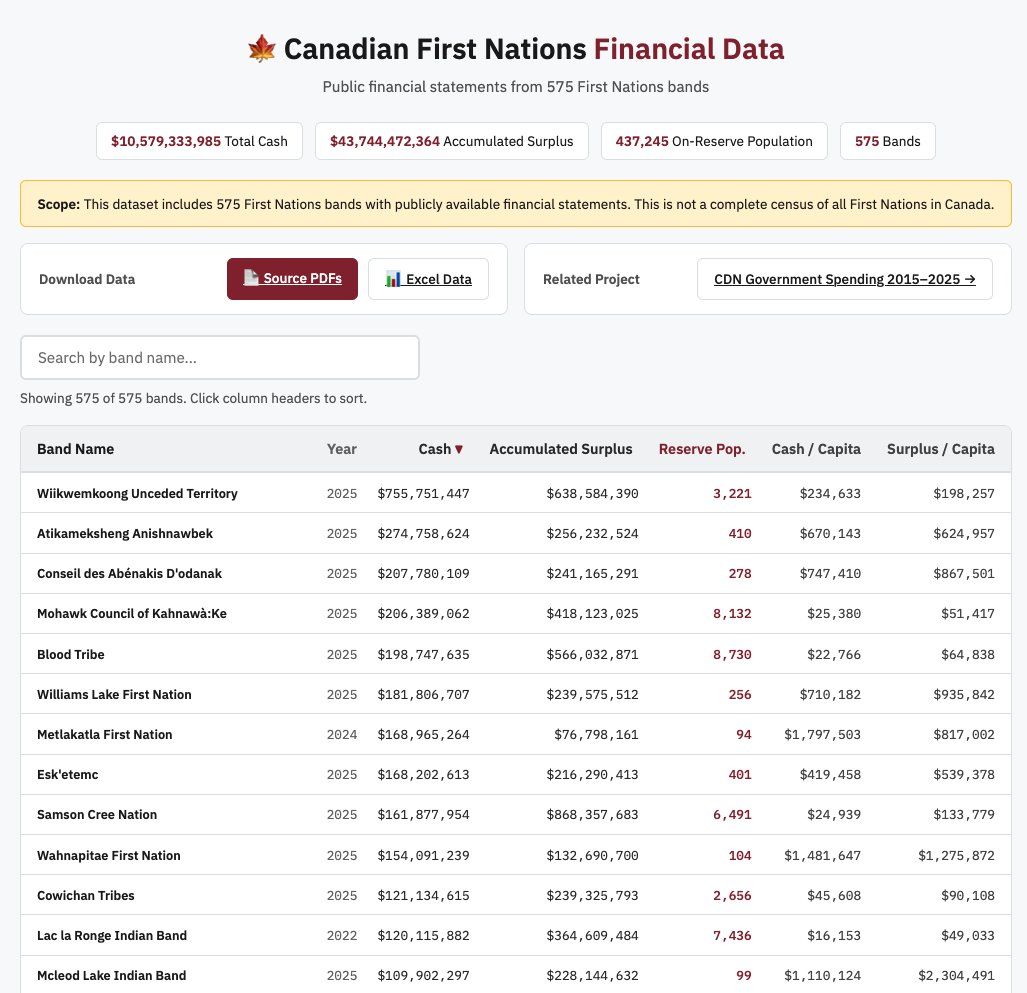Click the 575 Bands summary card
The image size is (1027, 993).
point(887,141)
